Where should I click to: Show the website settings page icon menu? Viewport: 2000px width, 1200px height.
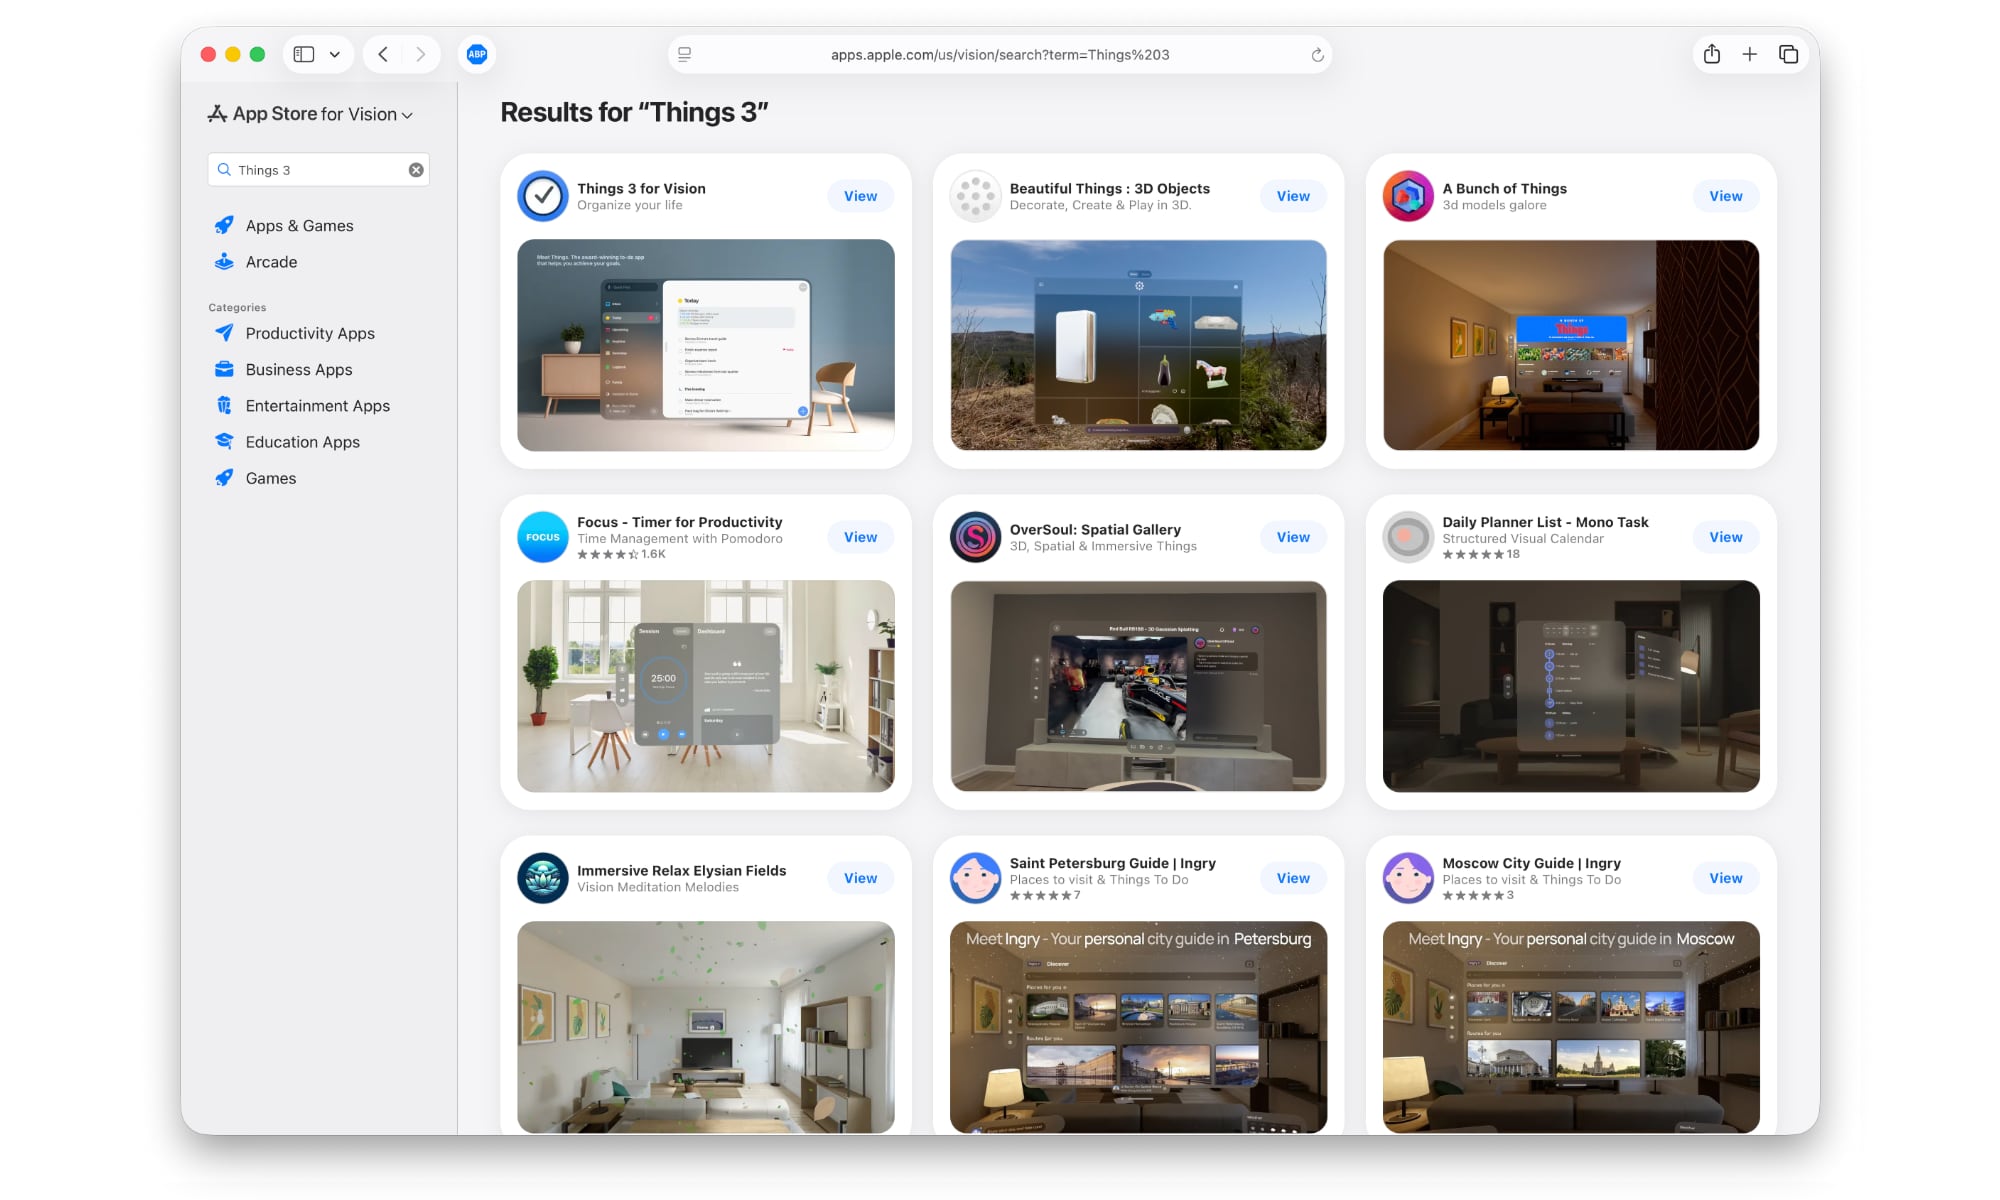point(684,55)
